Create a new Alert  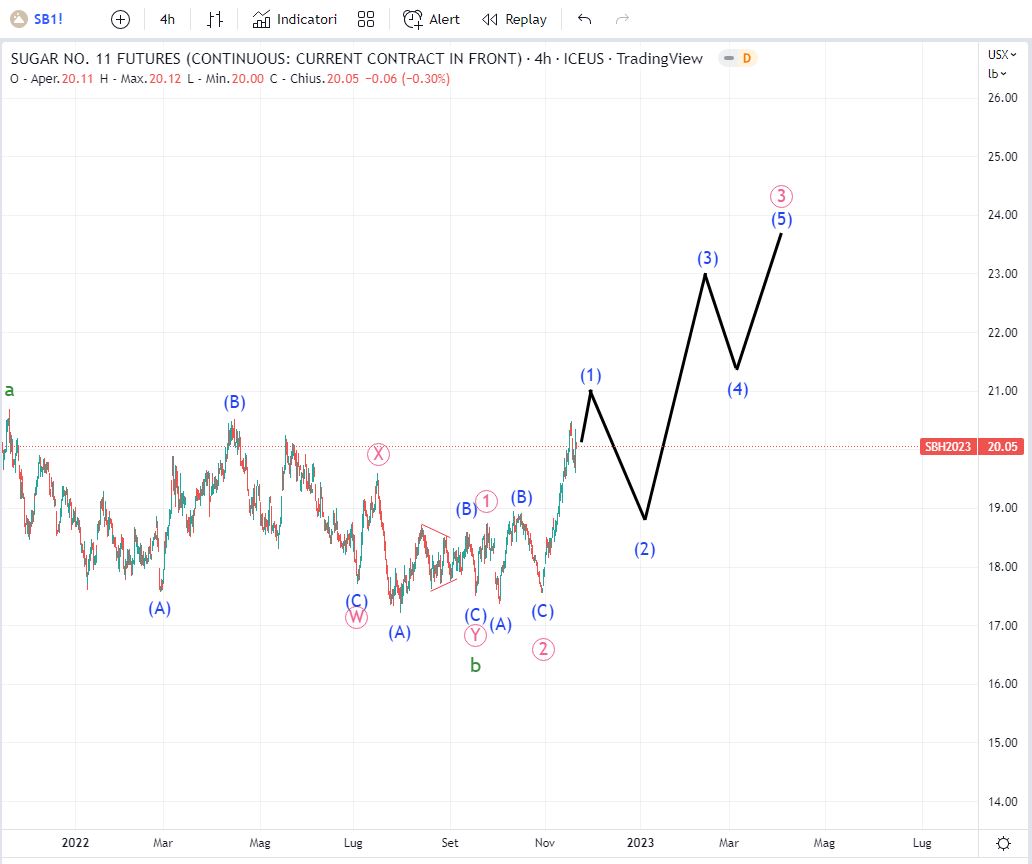coord(431,20)
